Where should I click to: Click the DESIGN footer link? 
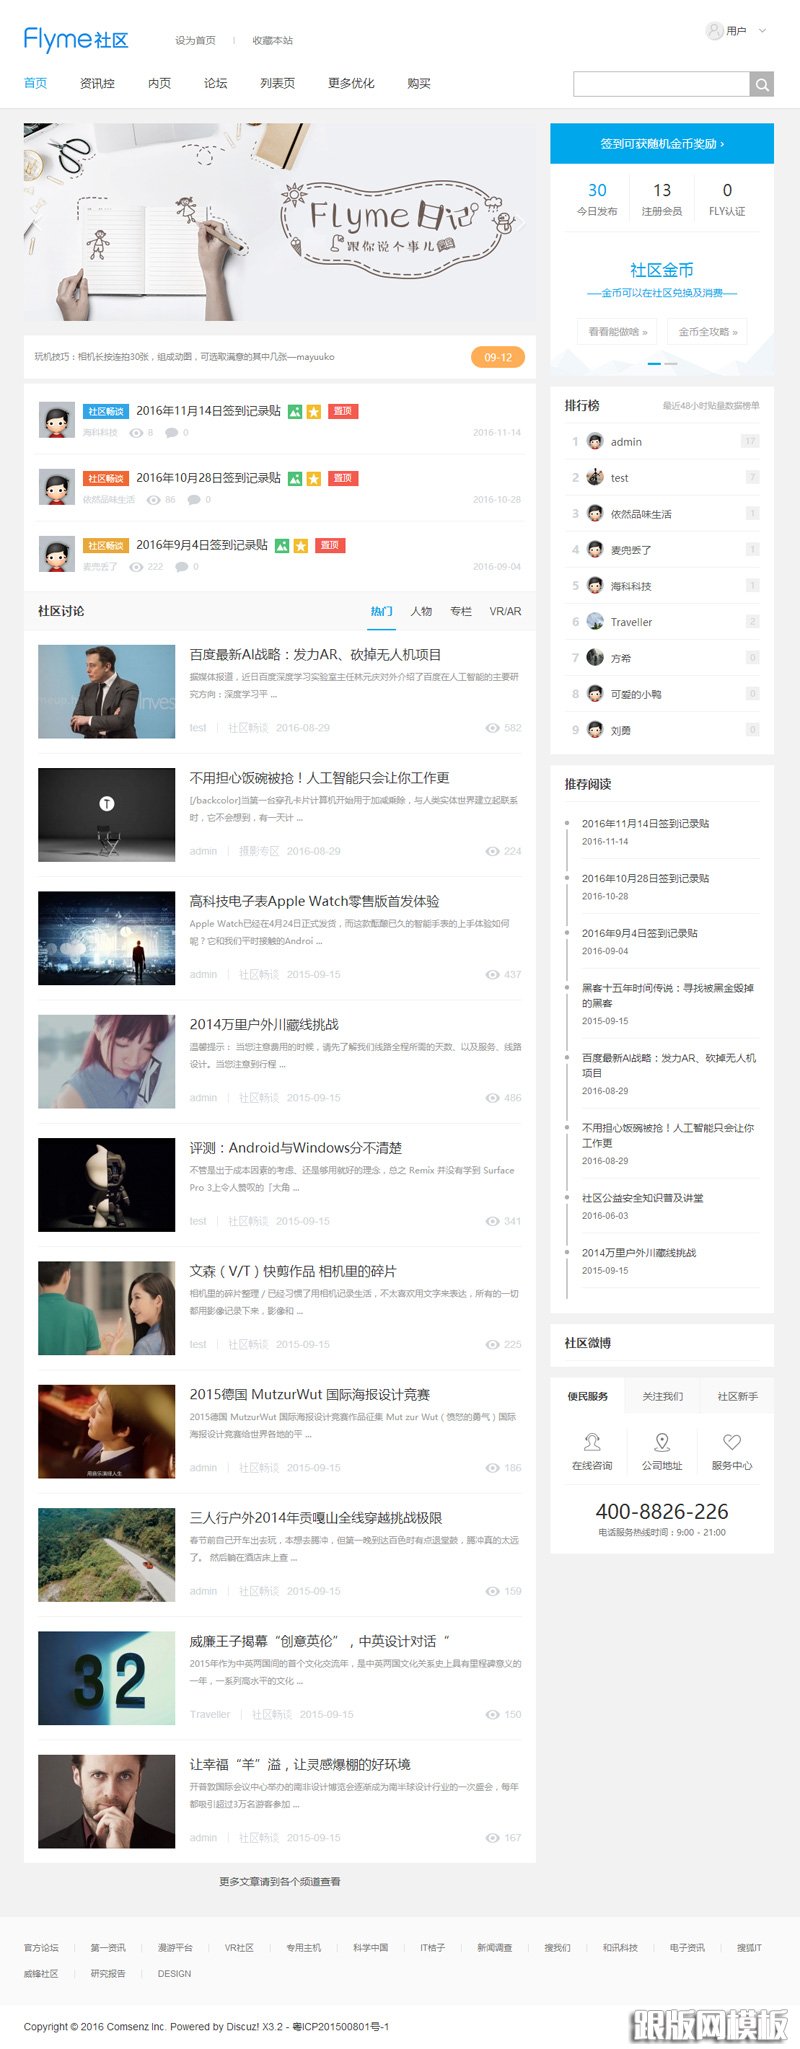pos(174,1974)
